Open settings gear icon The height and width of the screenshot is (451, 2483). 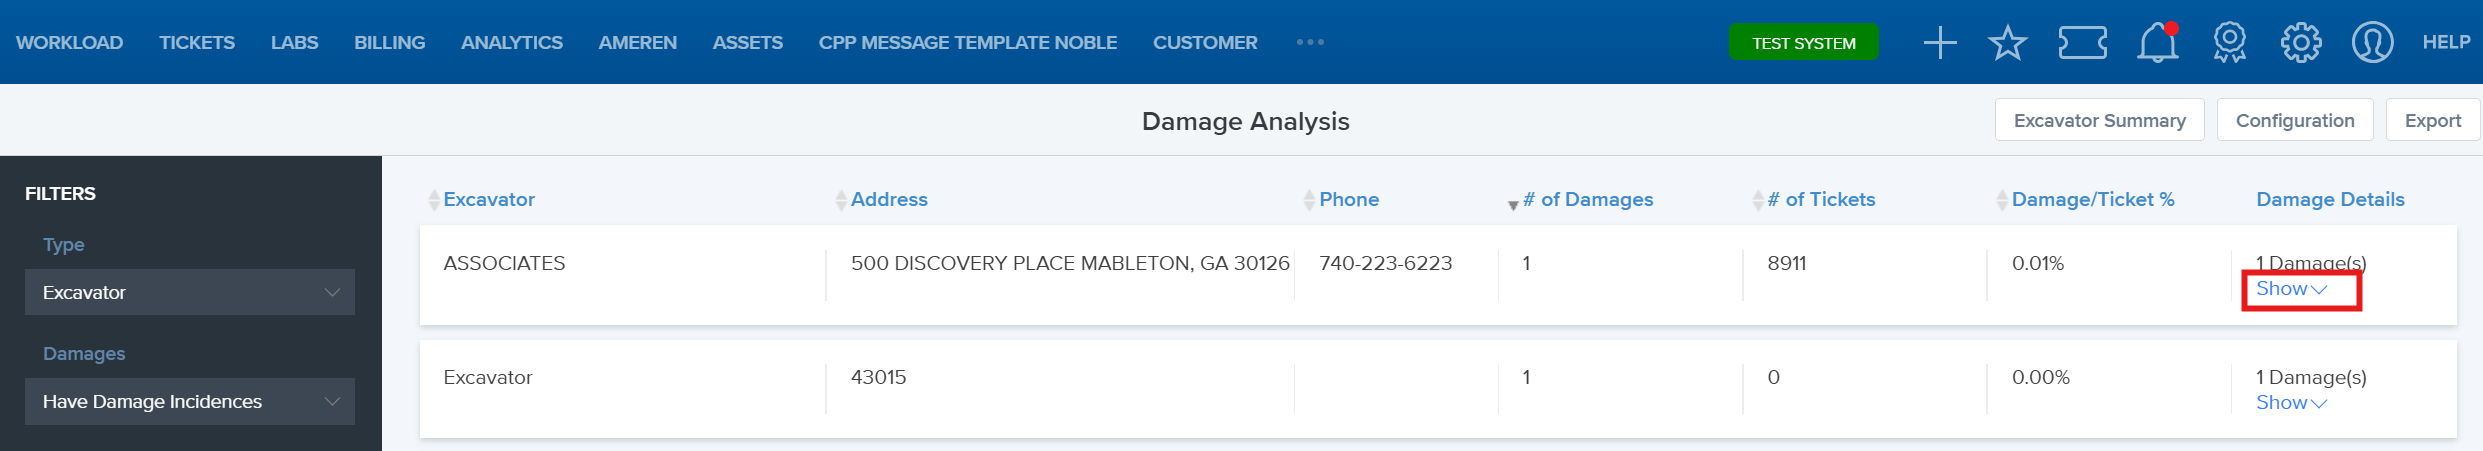tap(2301, 43)
